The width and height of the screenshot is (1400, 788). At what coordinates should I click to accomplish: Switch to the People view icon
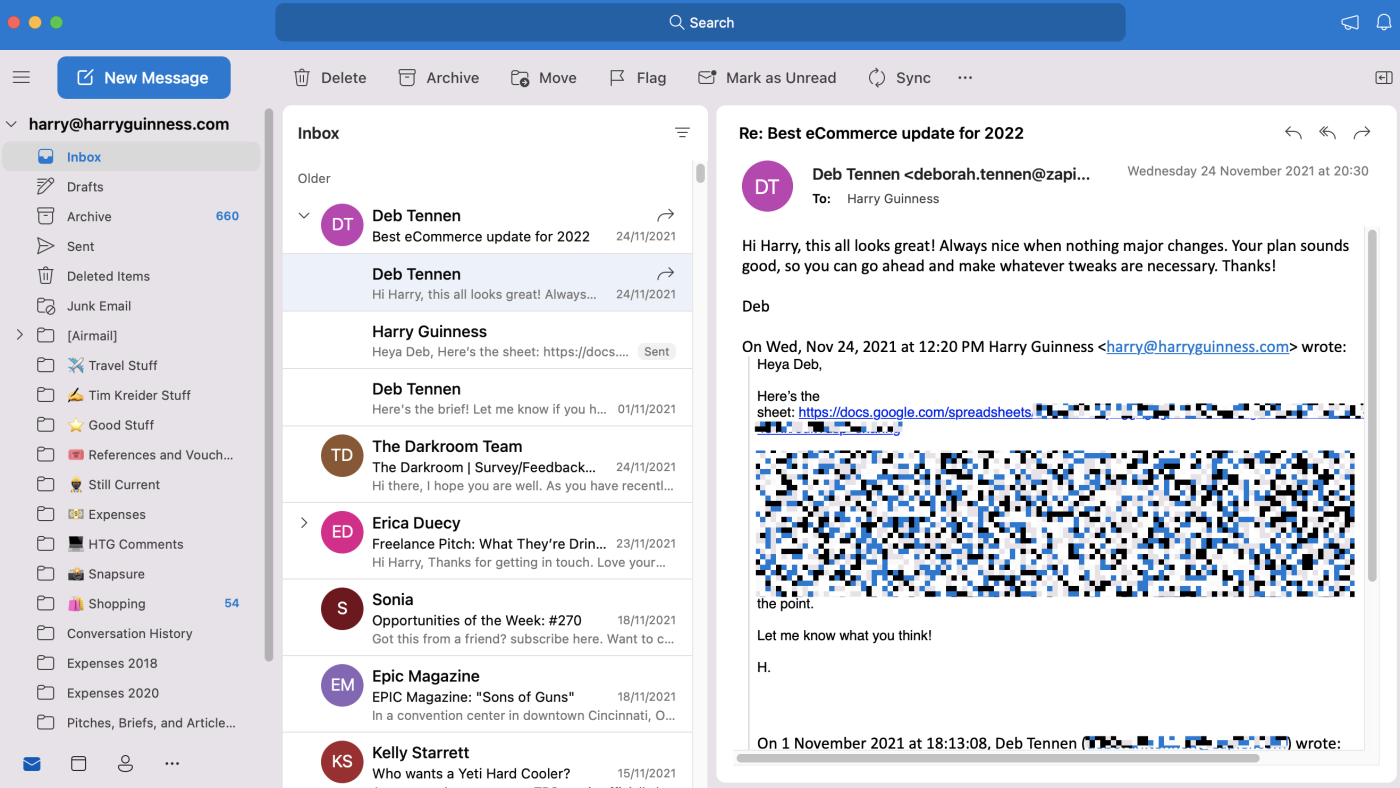tap(125, 764)
